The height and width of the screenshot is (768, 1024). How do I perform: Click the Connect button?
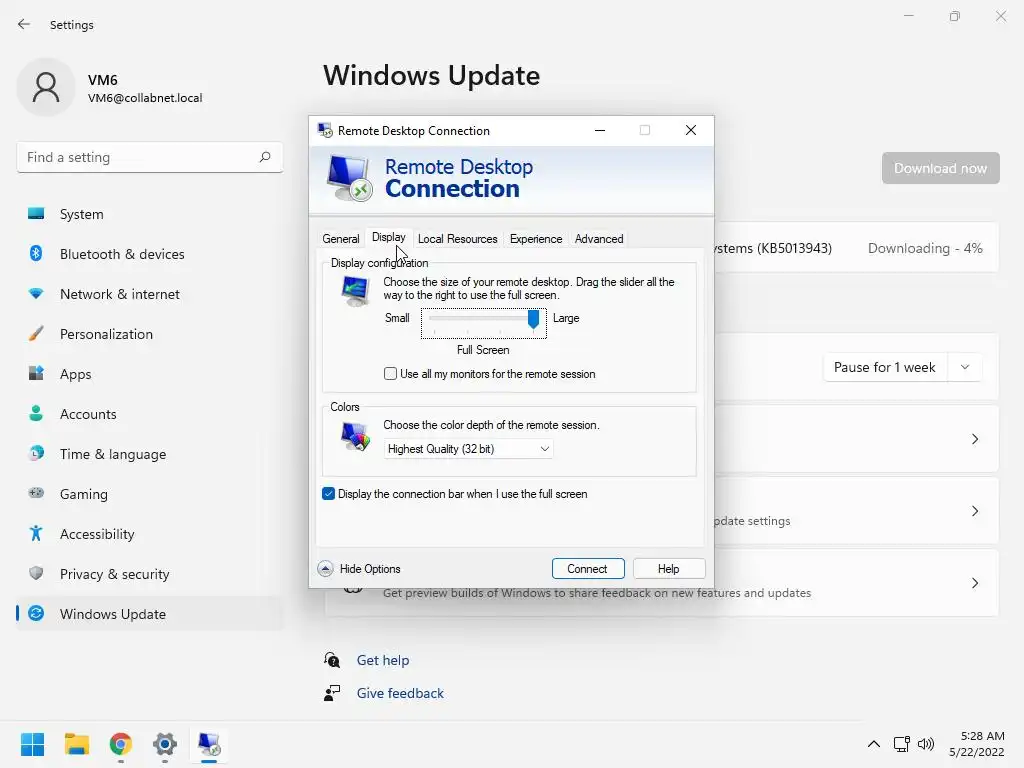(588, 569)
